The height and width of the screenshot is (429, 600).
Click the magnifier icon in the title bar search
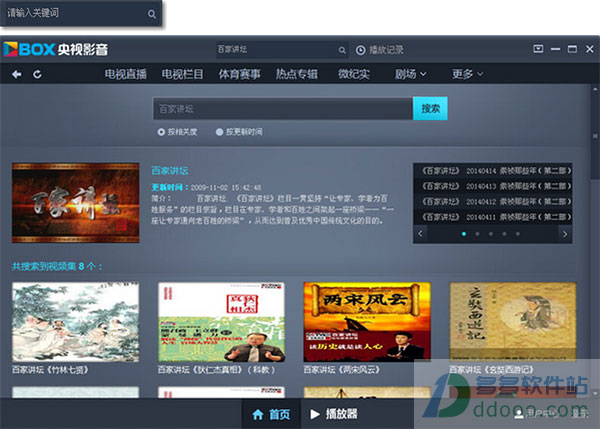point(342,50)
